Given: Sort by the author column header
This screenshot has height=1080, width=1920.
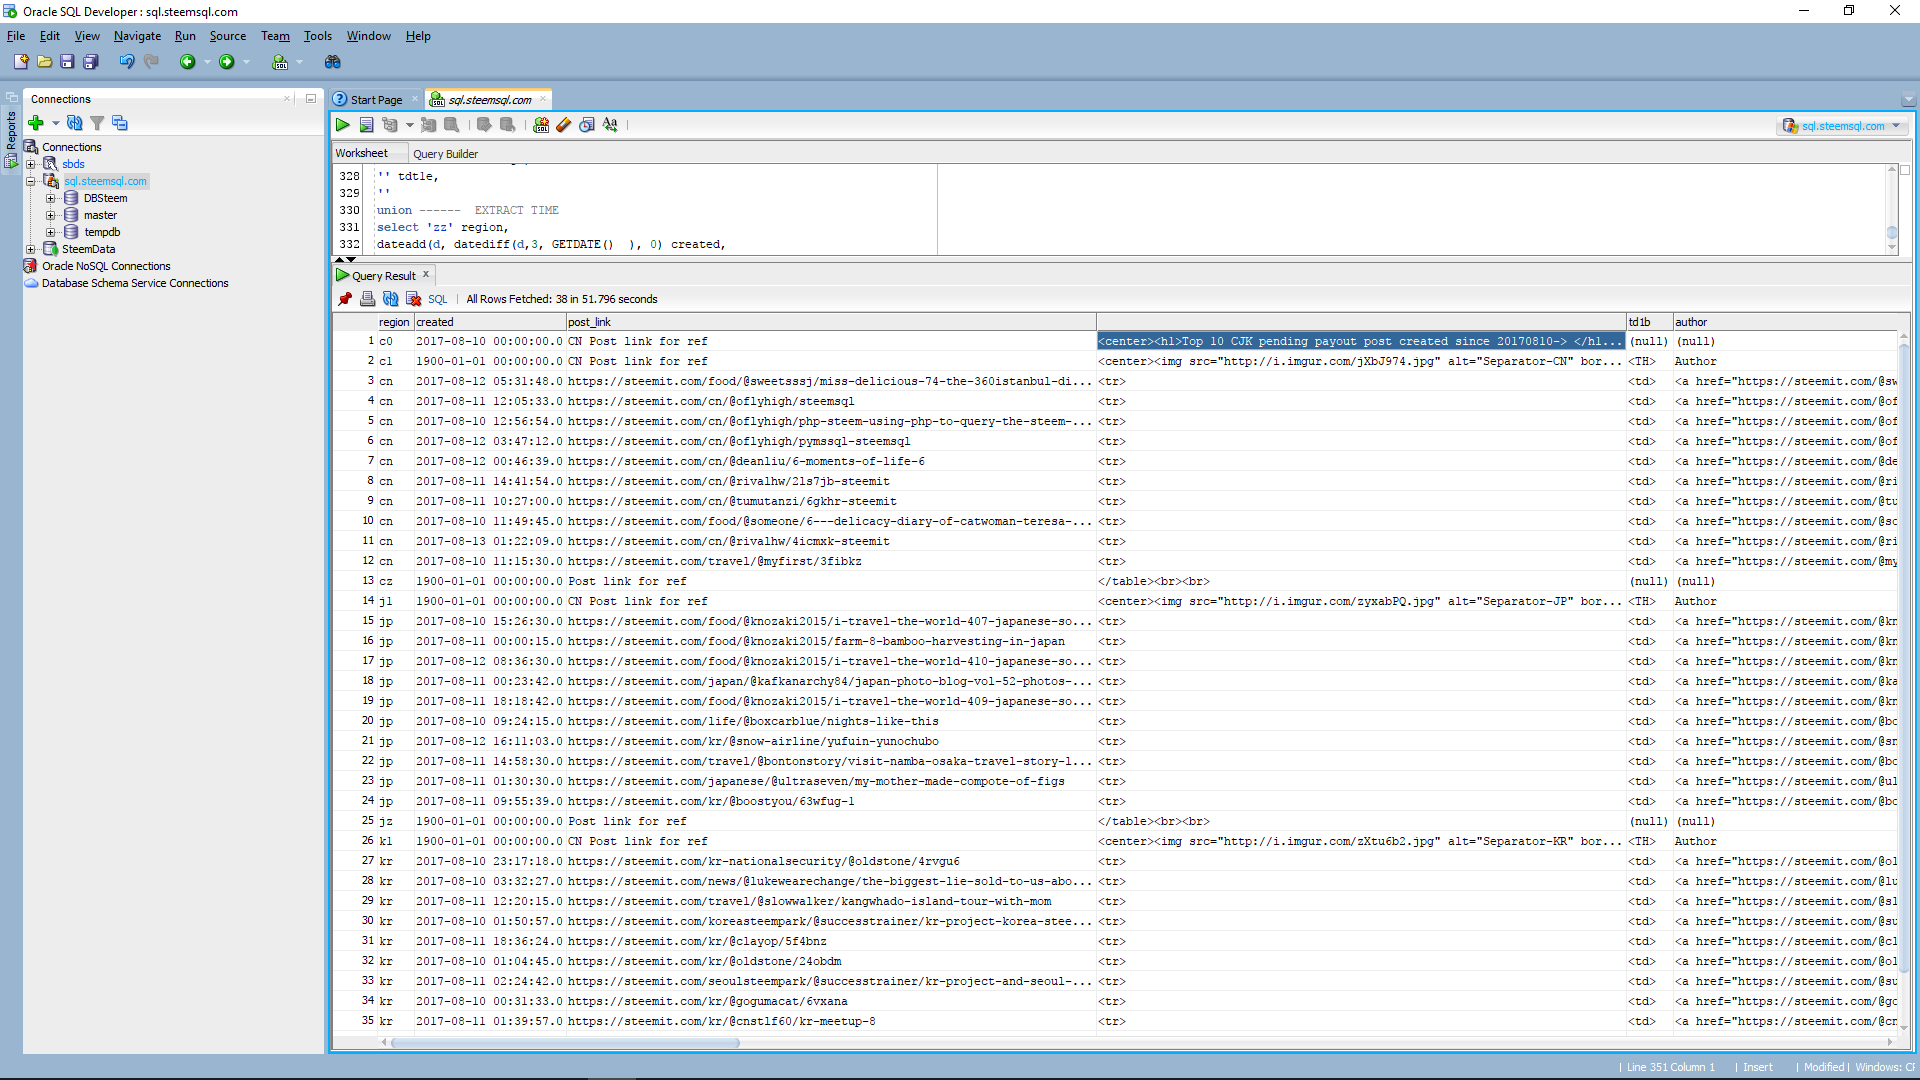Looking at the screenshot, I should [1785, 322].
